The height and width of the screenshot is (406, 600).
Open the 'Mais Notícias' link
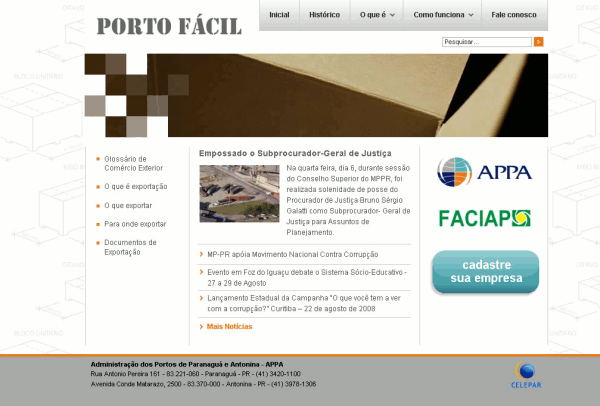pos(229,327)
